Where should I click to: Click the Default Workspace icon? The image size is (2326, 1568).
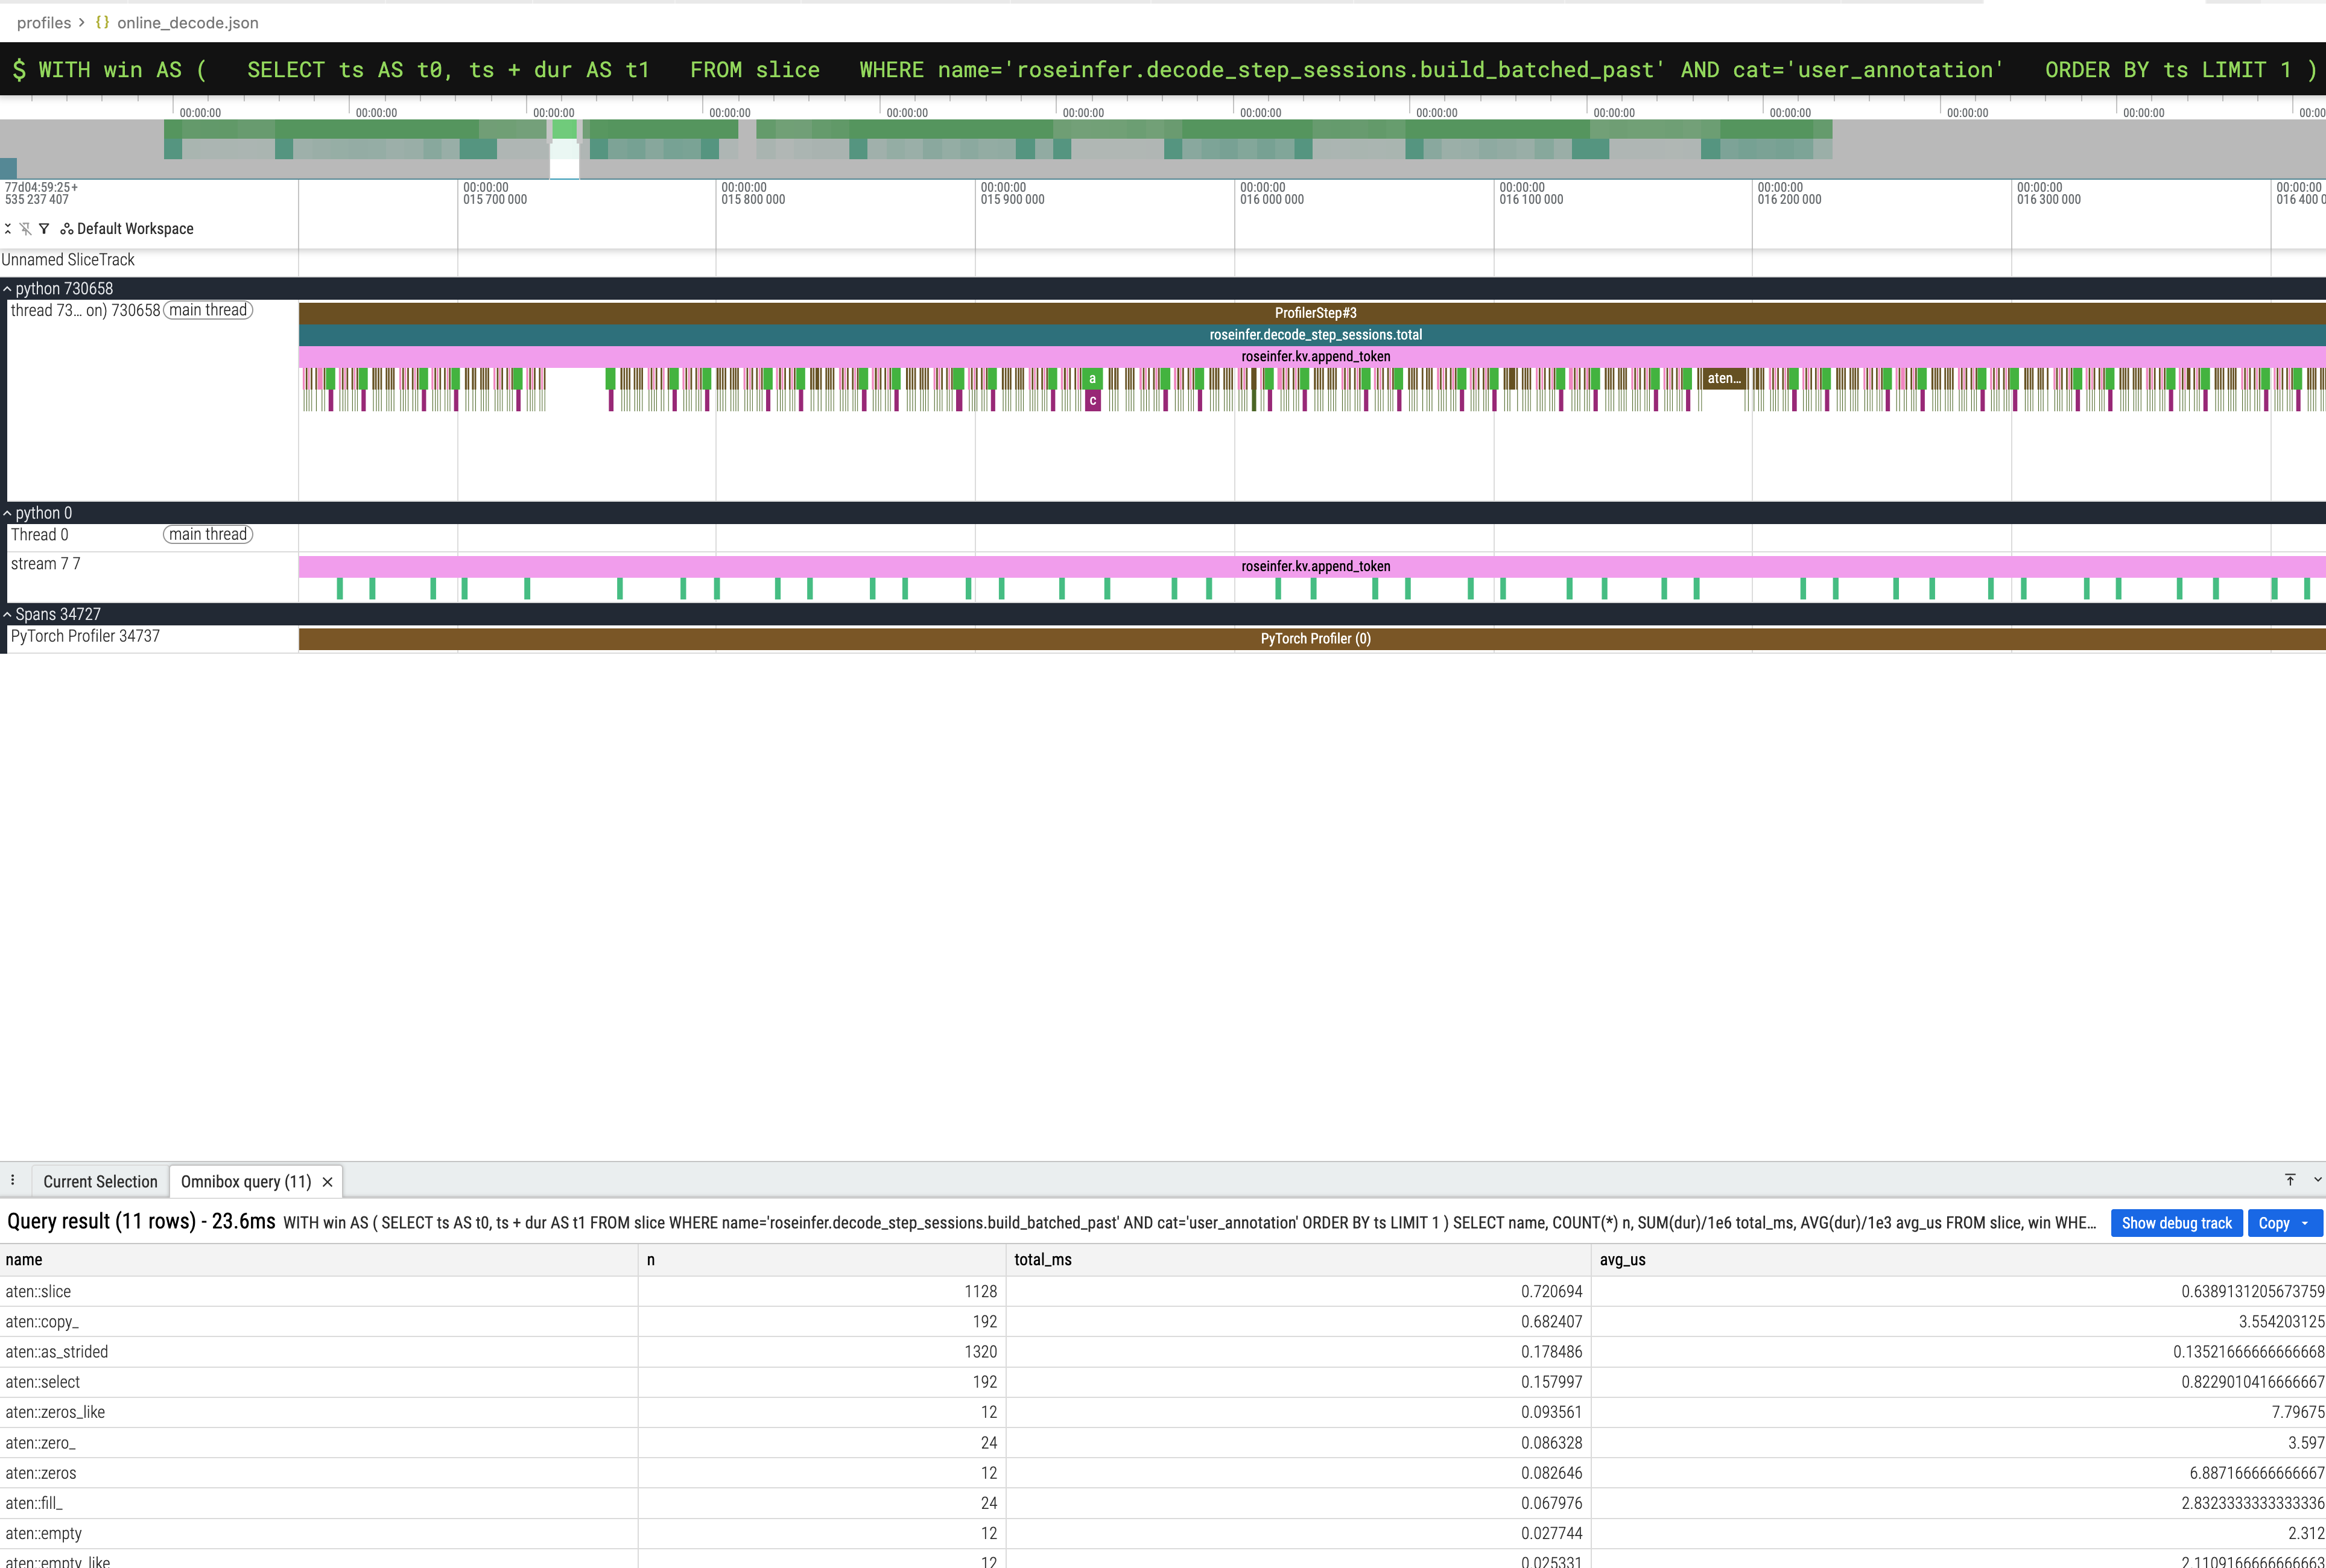coord(67,229)
